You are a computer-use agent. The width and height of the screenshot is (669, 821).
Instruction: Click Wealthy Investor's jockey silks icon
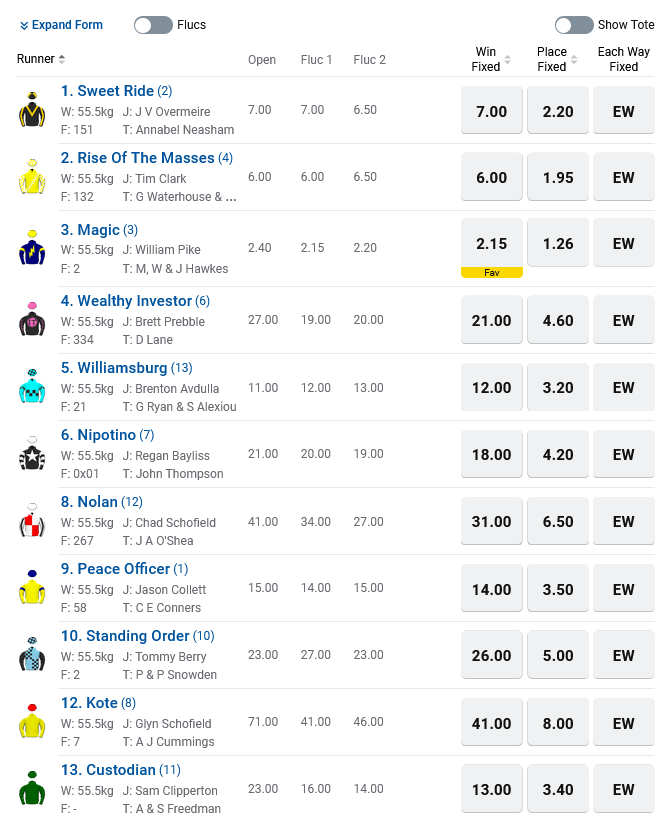(32, 320)
